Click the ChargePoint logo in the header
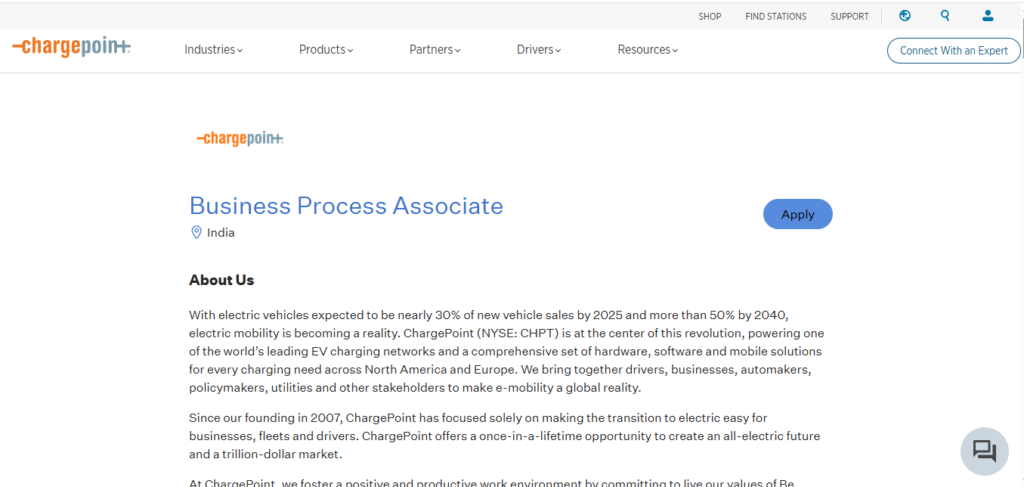Screen dimensions: 1024x487 click(71, 47)
